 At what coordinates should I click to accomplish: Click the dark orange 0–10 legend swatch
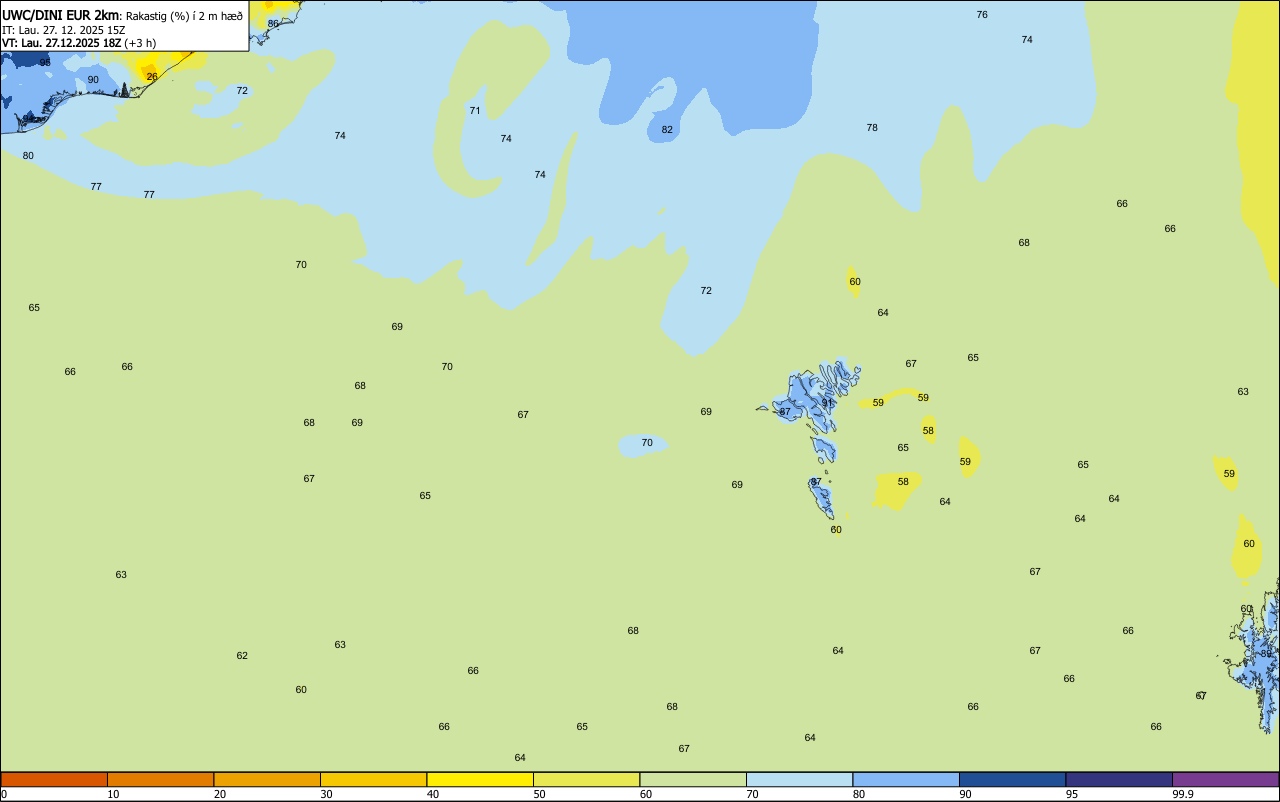[54, 779]
